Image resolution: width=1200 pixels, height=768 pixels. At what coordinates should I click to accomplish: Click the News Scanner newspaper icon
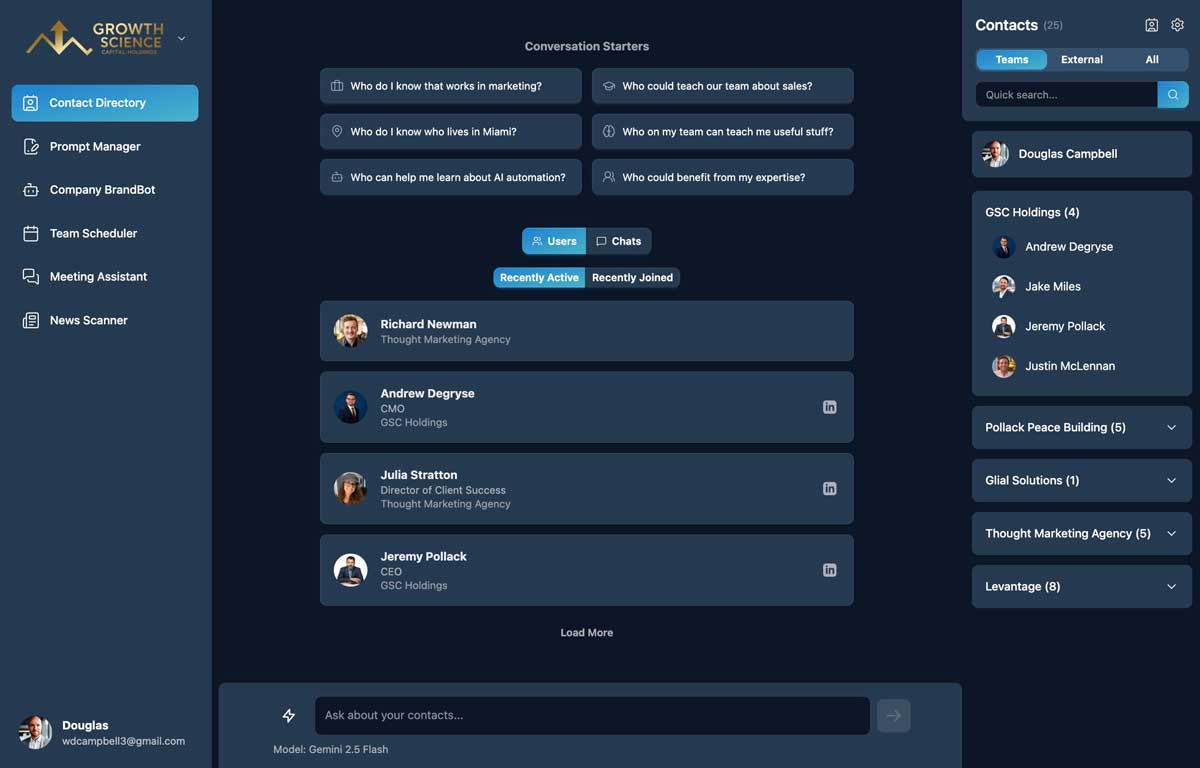pos(30,321)
